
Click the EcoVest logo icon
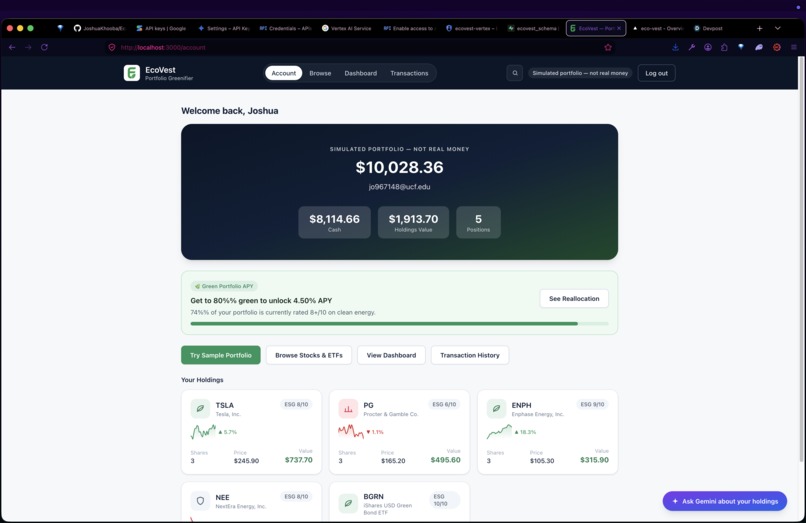132,73
